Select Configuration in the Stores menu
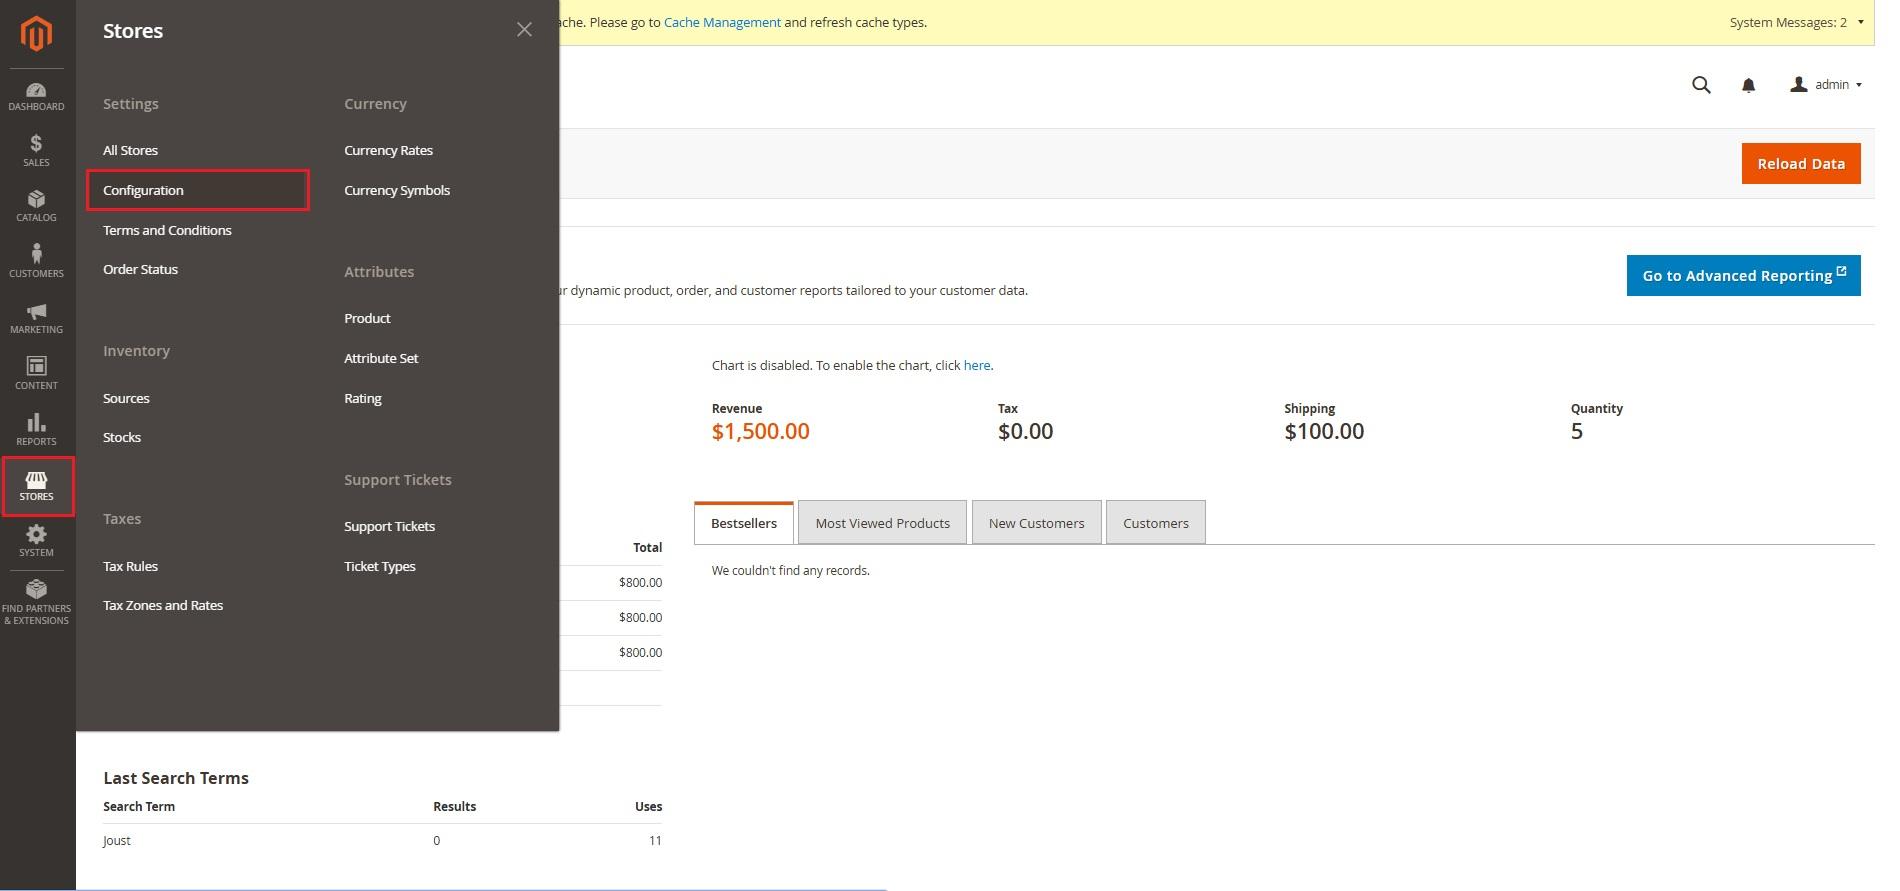 tap(143, 190)
